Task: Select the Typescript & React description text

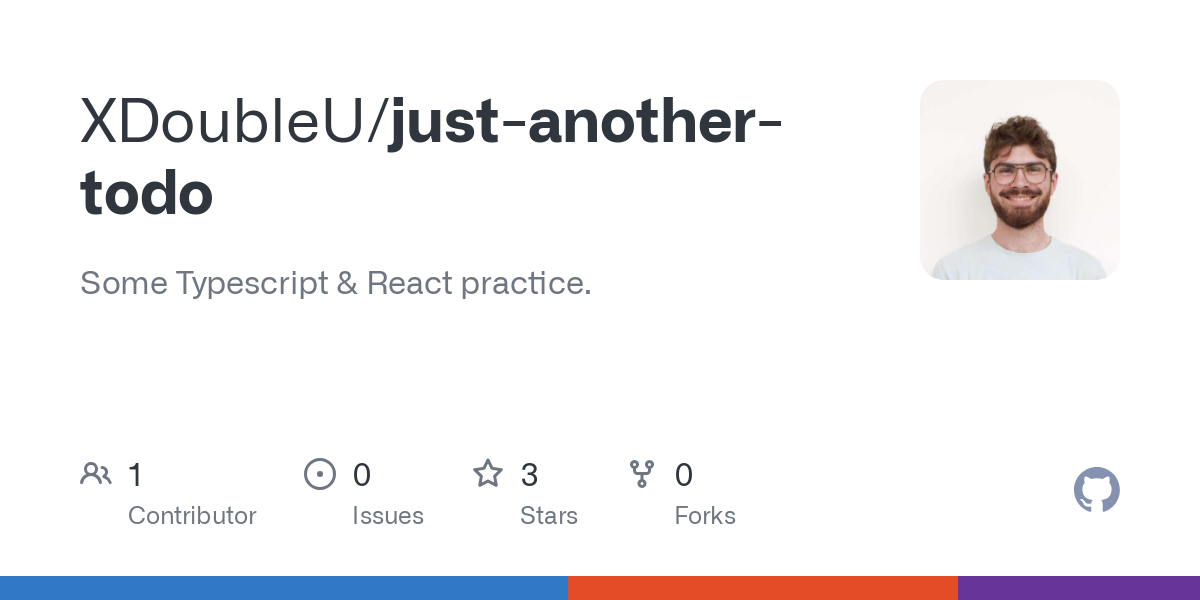Action: click(x=336, y=283)
